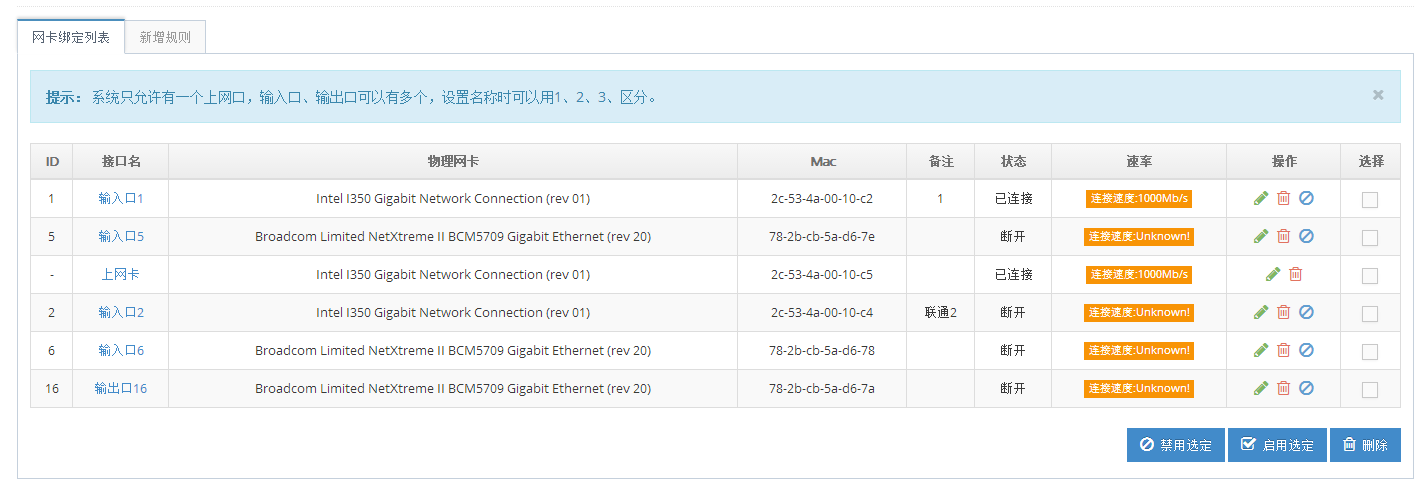The height and width of the screenshot is (483, 1425).
Task: Delete the 上网卡 row with trash icon
Action: (1296, 274)
